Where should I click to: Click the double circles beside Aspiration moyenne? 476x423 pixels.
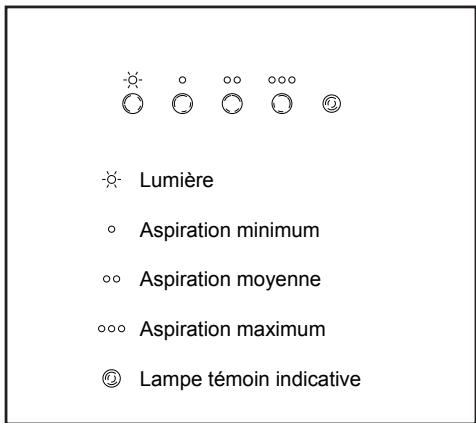(112, 279)
